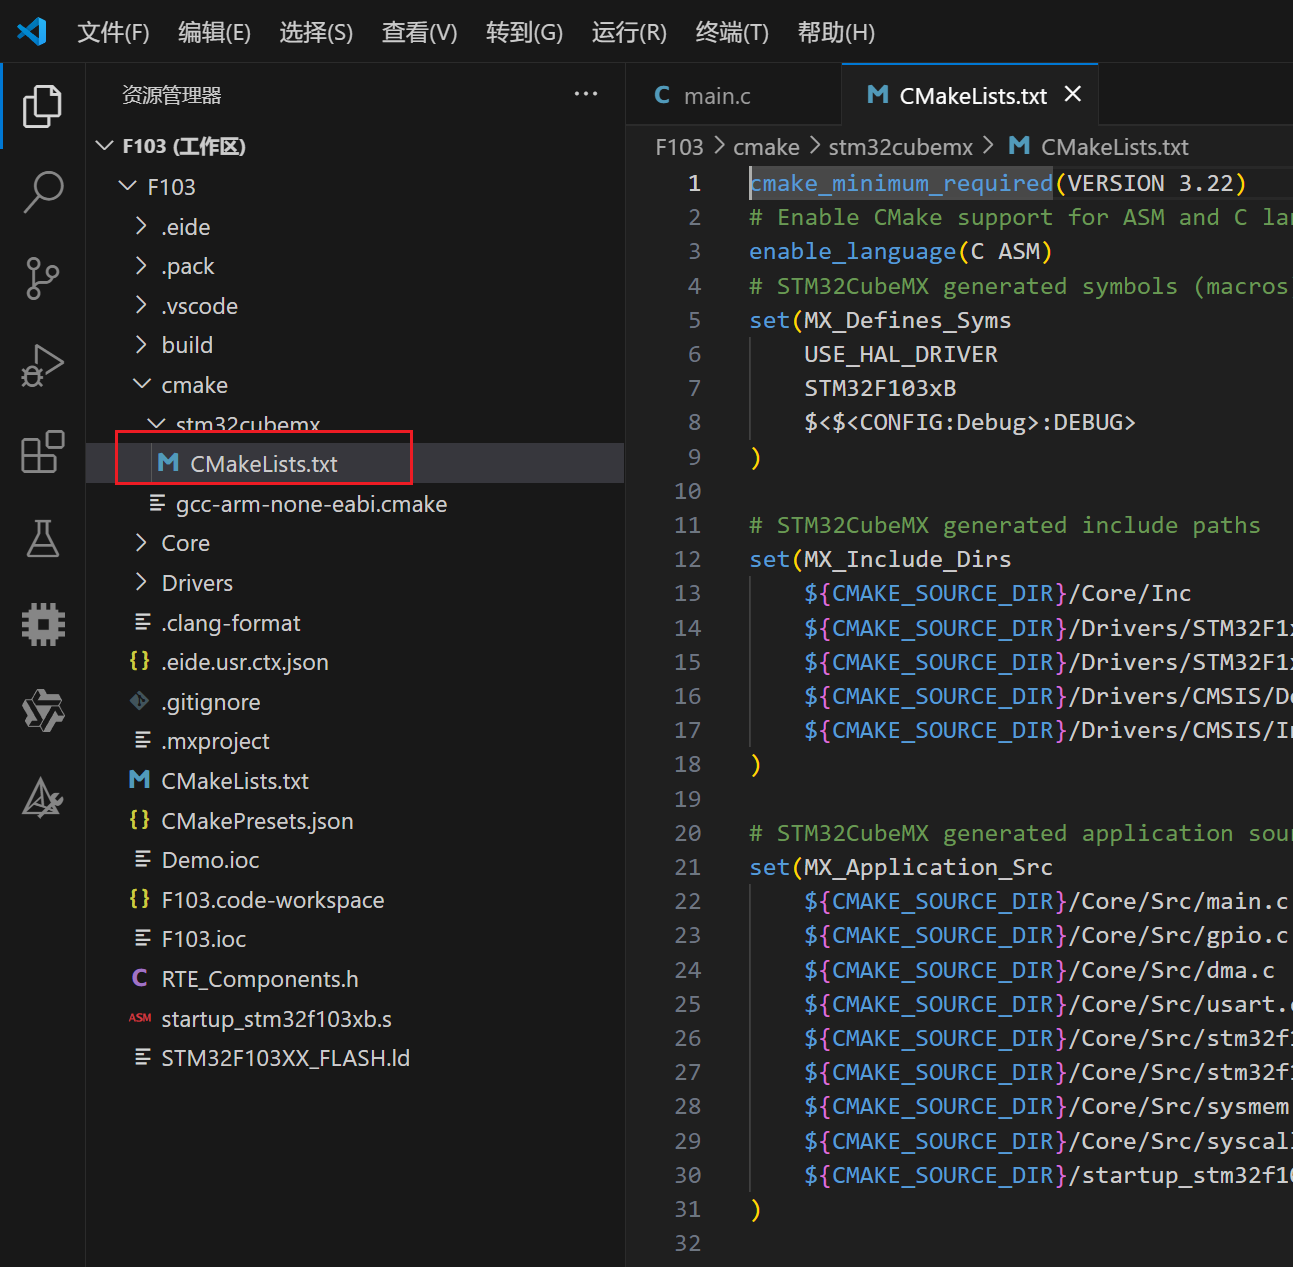Screen dimensions: 1293x1267
Task: Open the CMake triangle view in activity bar
Action: click(x=42, y=798)
